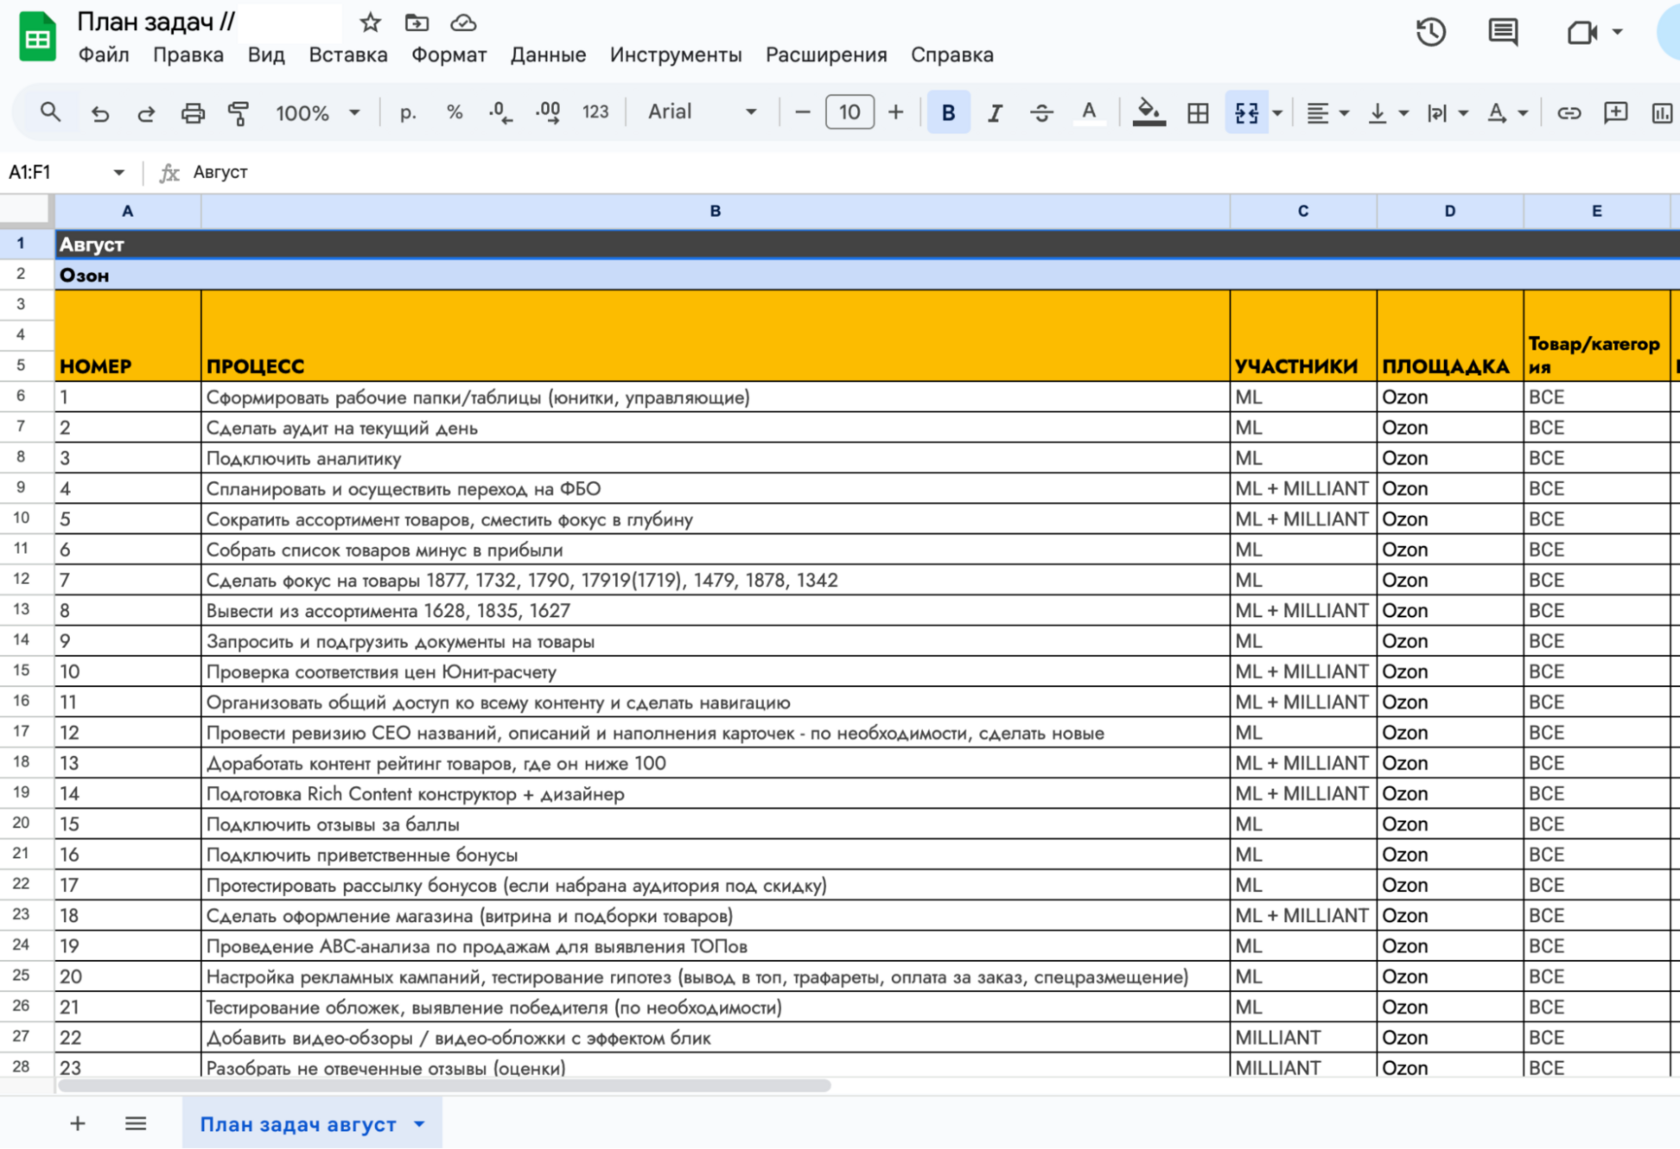Image resolution: width=1680 pixels, height=1149 pixels.
Task: Toggle bold formatting
Action: (948, 113)
